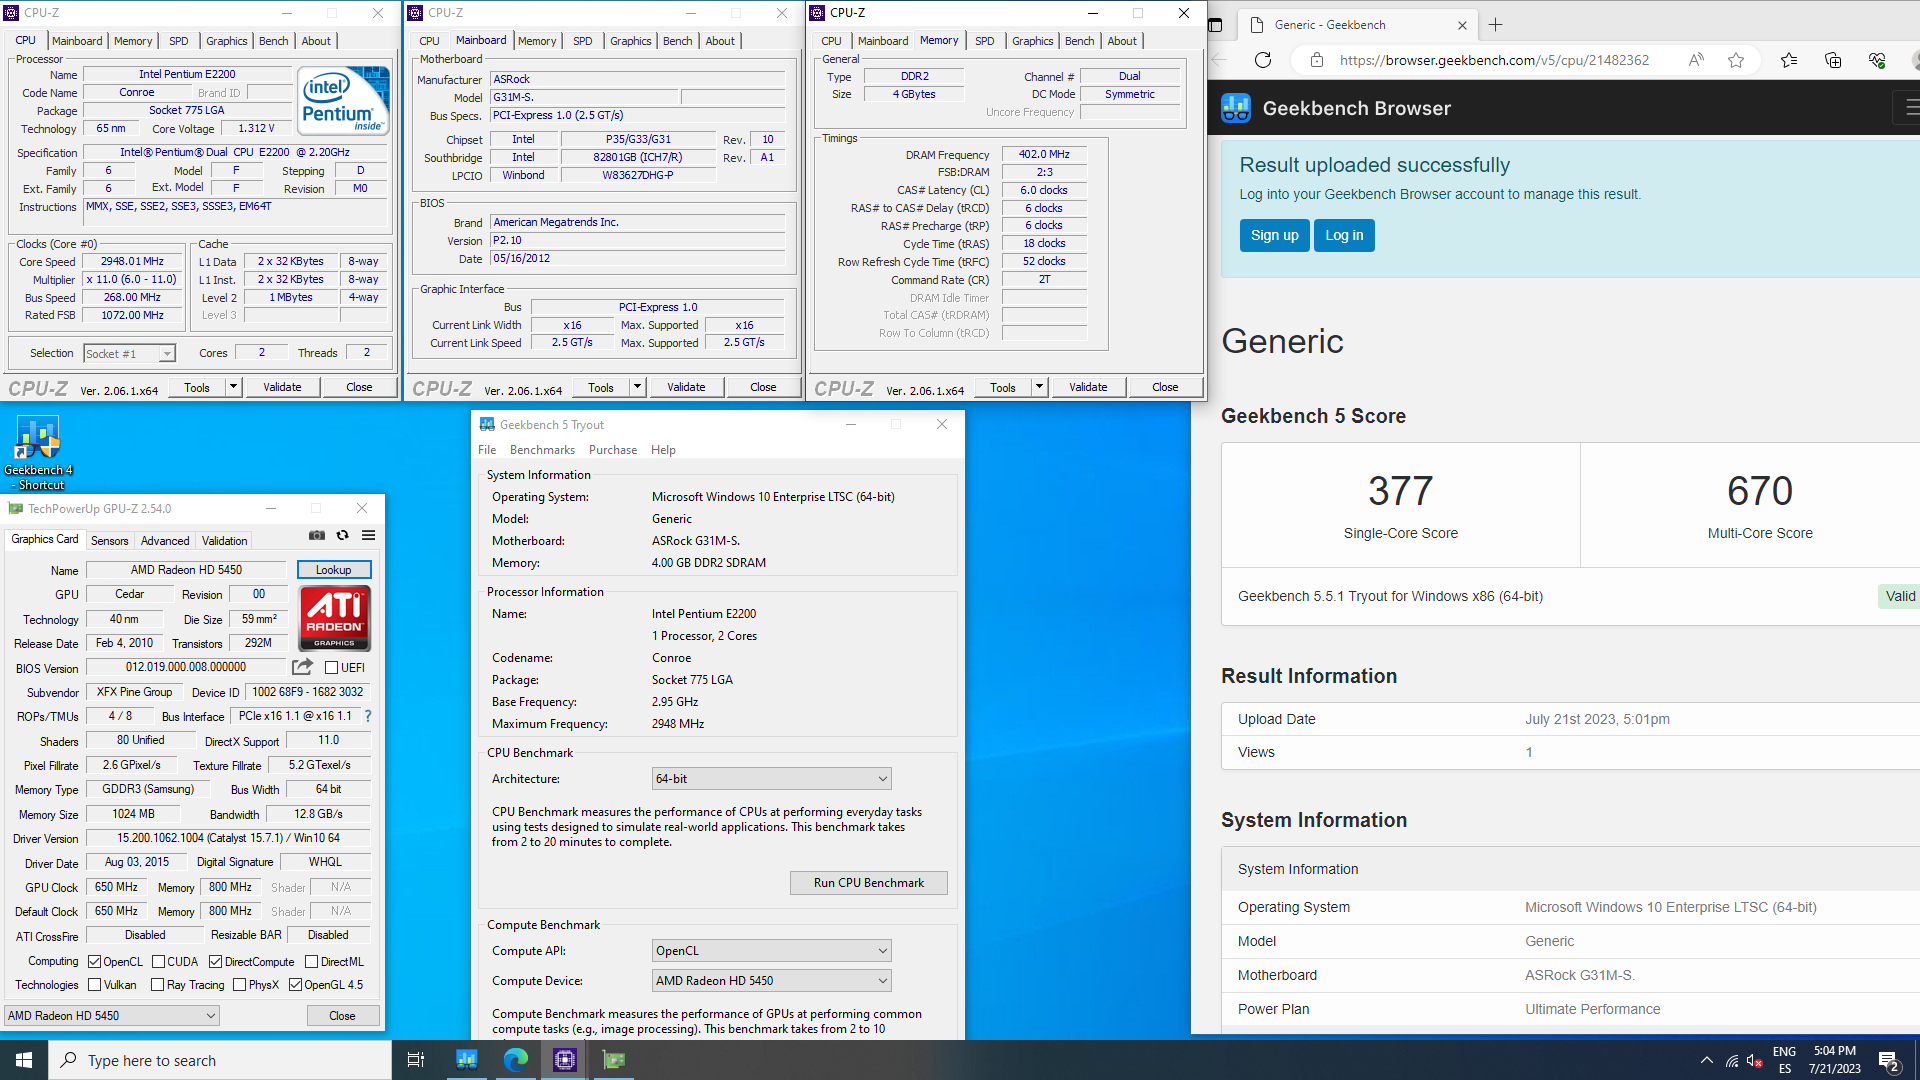The height and width of the screenshot is (1080, 1920).
Task: Toggle the DirectML checkbox
Action: [312, 962]
